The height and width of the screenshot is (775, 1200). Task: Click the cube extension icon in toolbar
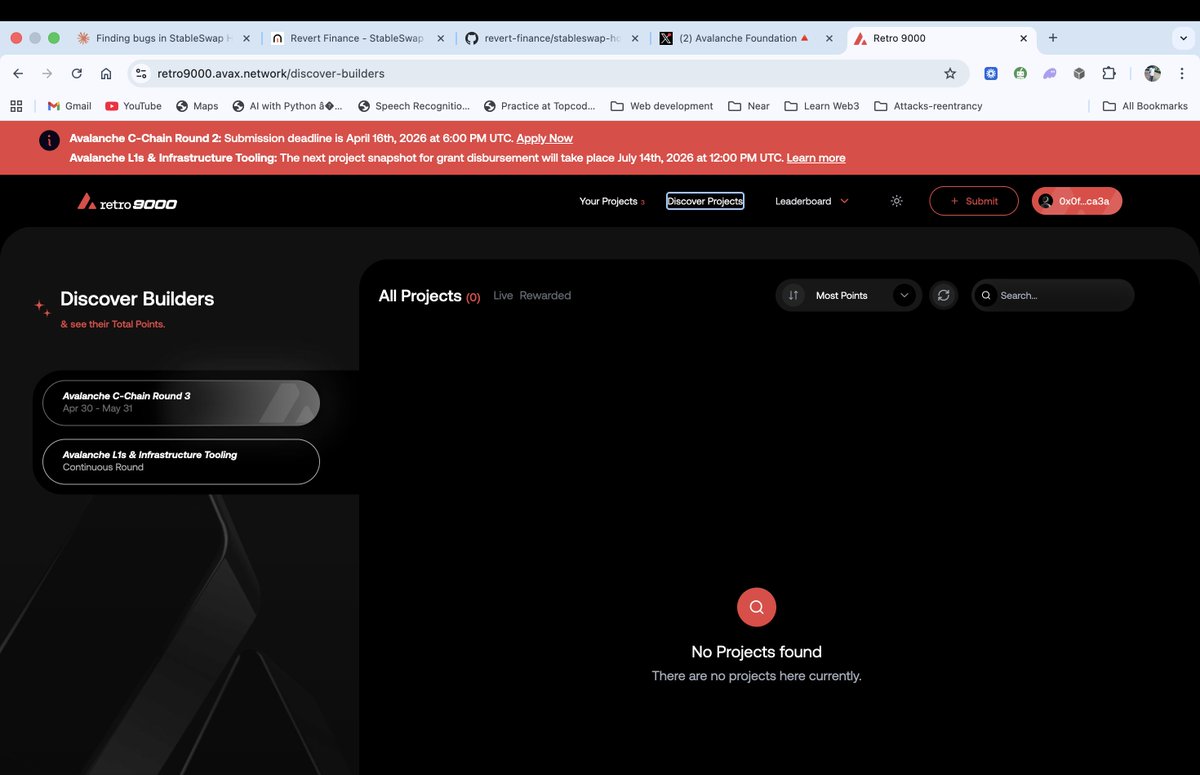click(1079, 73)
